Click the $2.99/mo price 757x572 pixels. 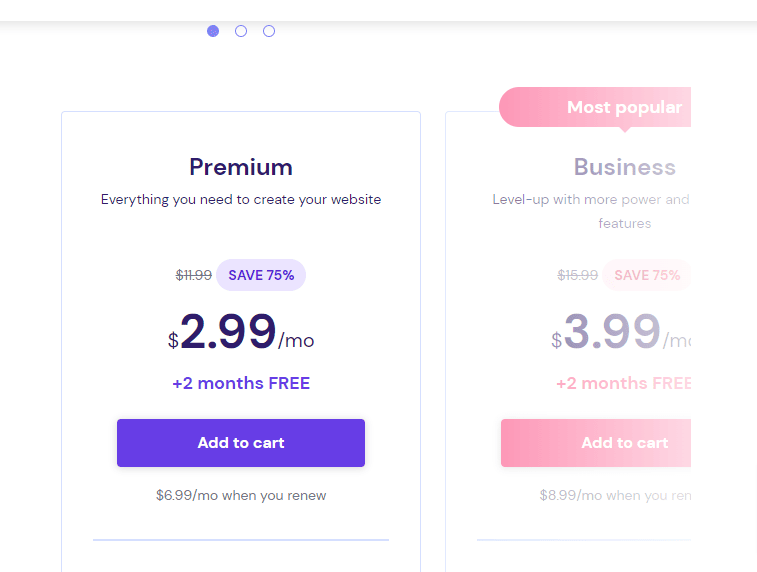click(241, 332)
